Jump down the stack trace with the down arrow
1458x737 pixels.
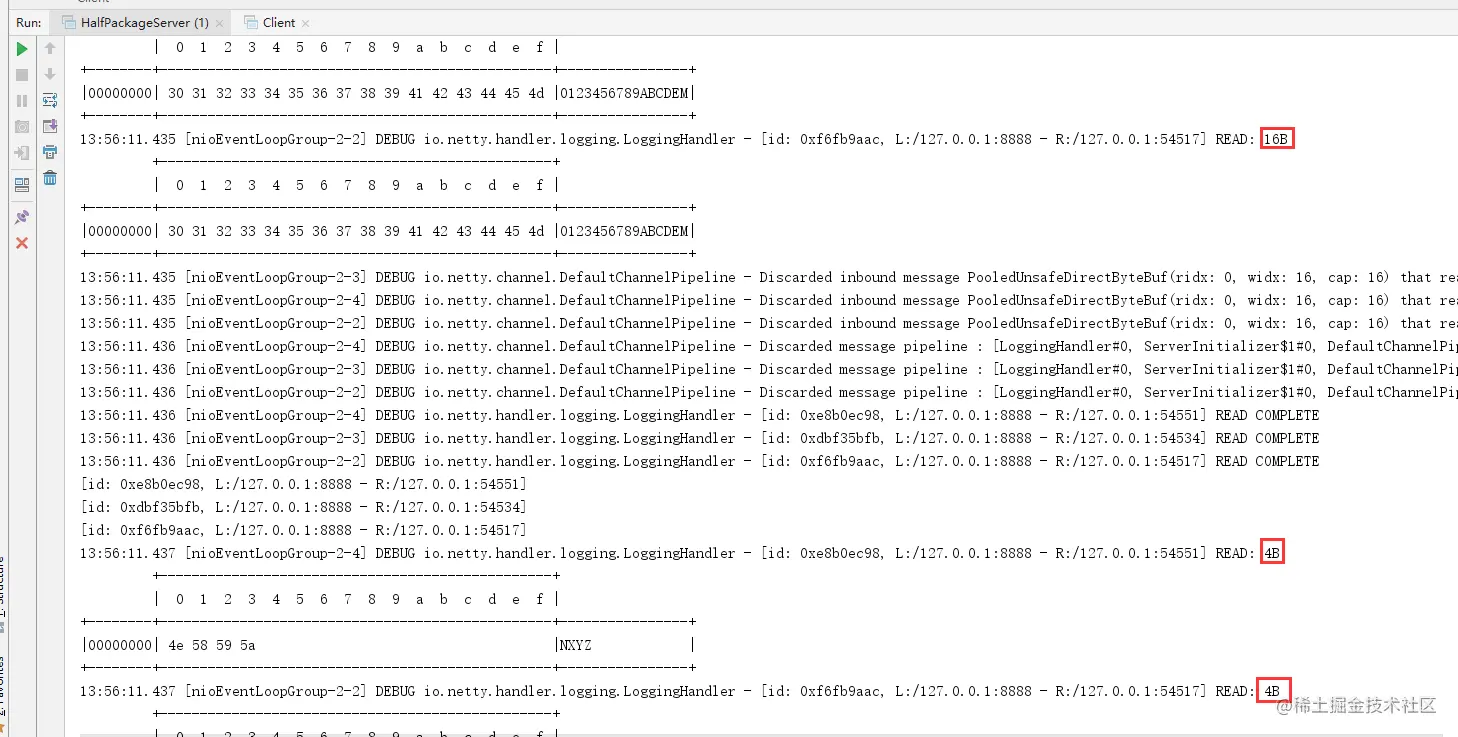pos(50,74)
